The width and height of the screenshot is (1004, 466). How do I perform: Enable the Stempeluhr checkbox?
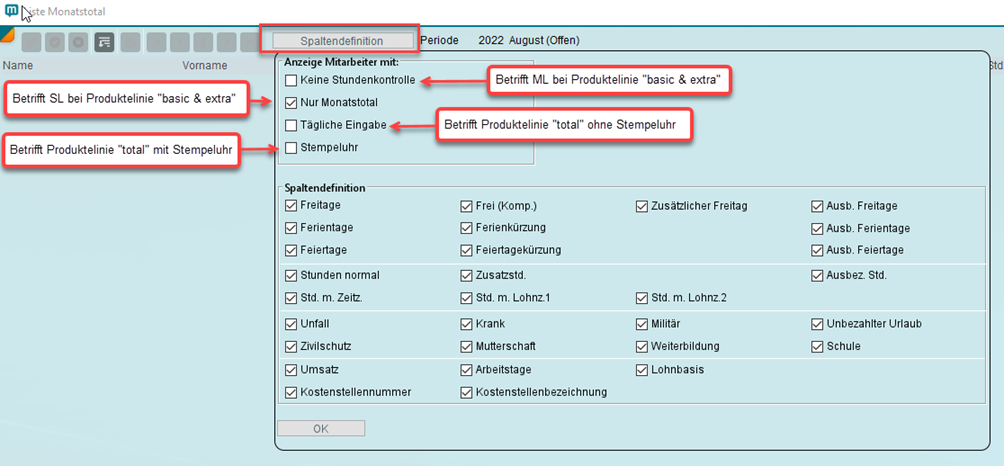coord(291,148)
